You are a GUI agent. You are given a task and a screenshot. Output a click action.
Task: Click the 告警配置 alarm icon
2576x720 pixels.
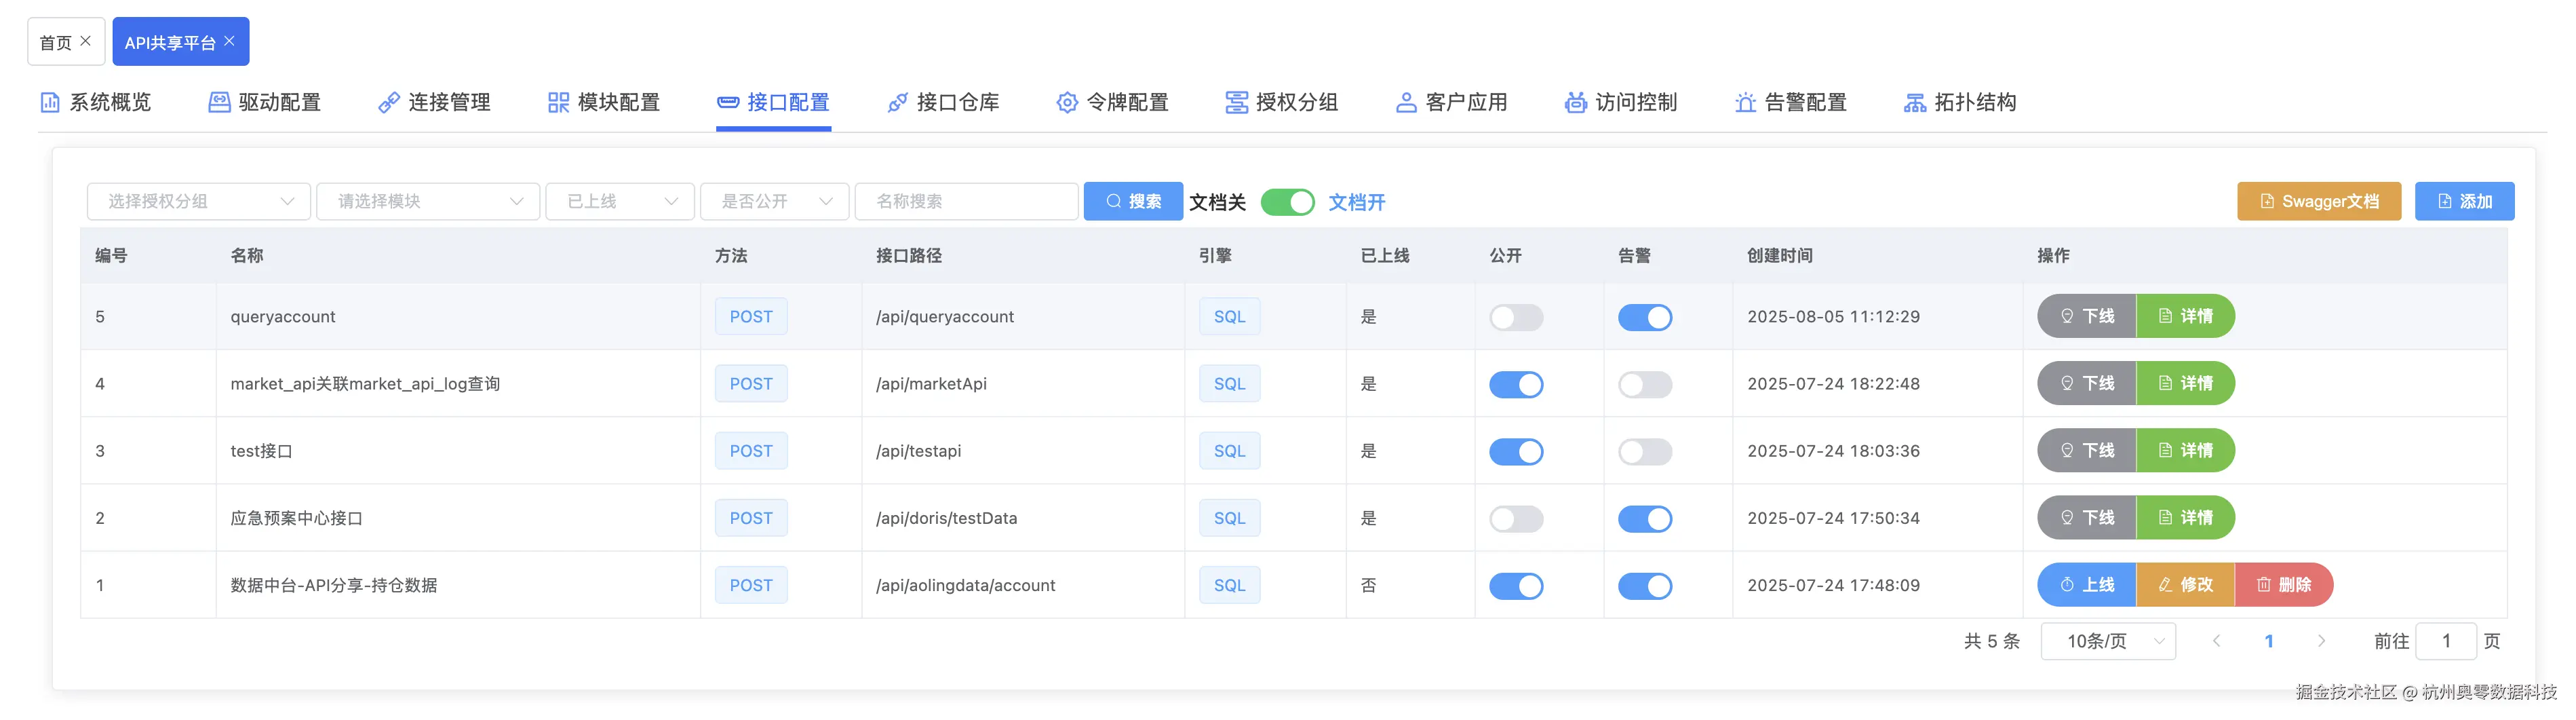point(1745,102)
